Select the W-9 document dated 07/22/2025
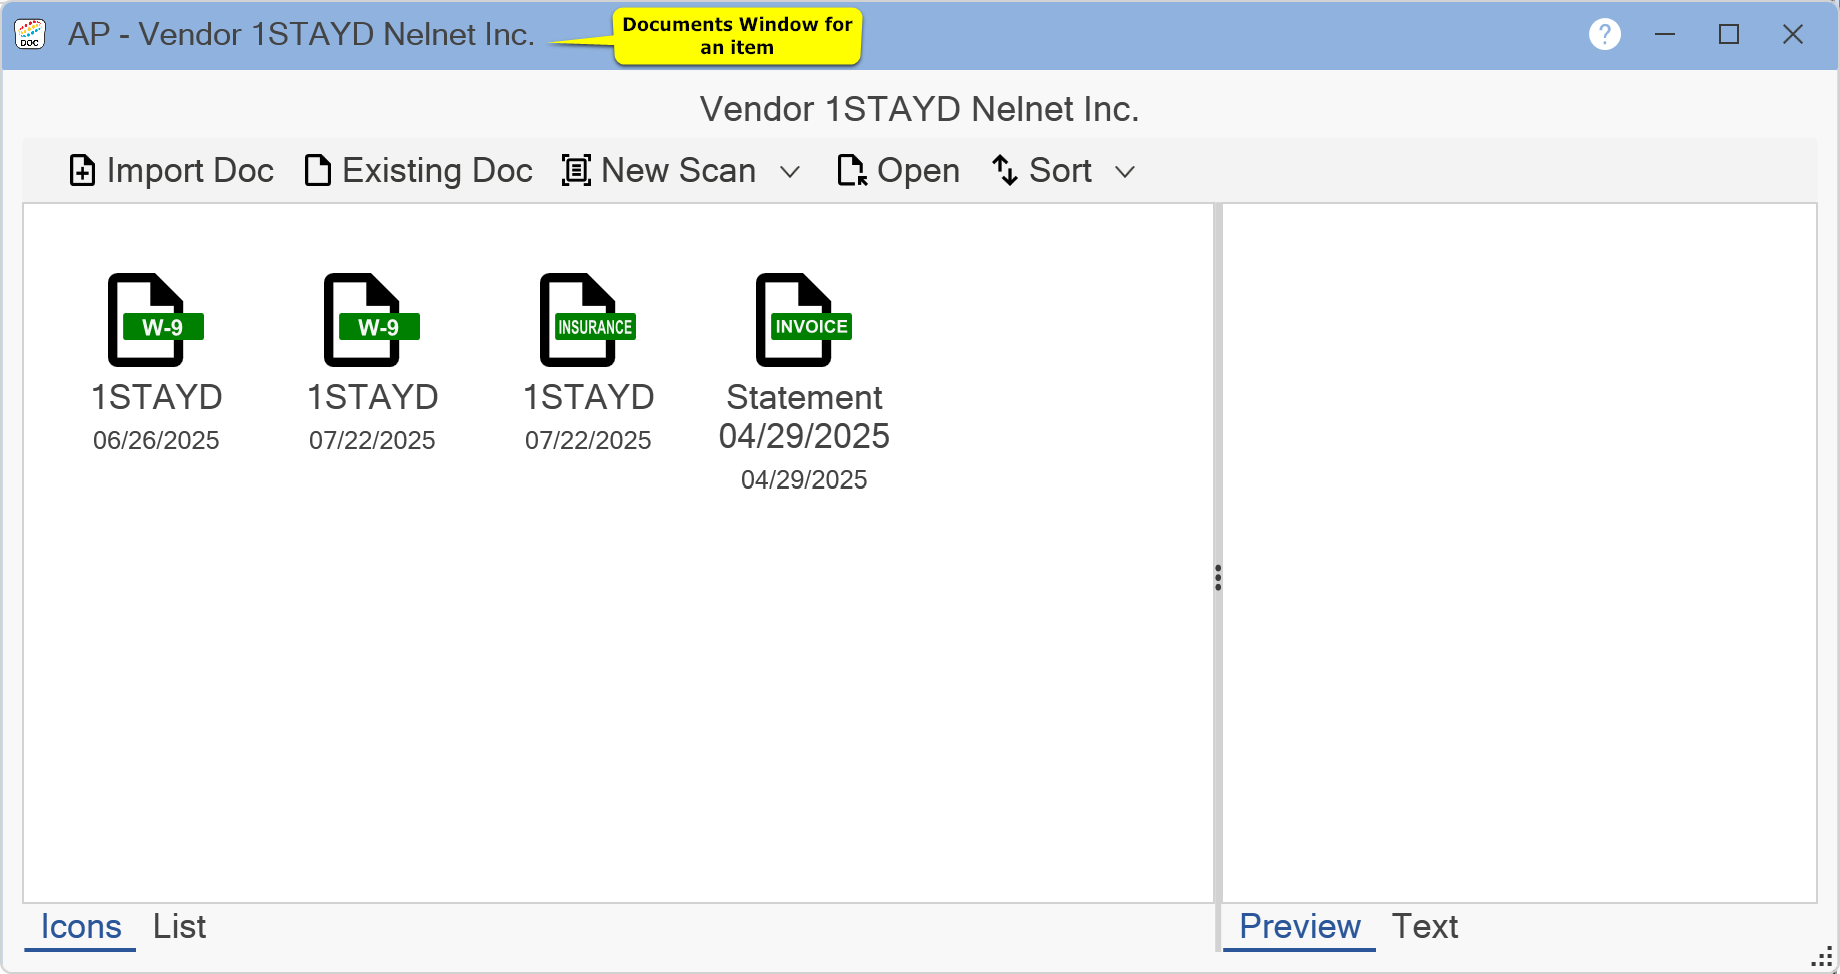The height and width of the screenshot is (974, 1840). (371, 320)
